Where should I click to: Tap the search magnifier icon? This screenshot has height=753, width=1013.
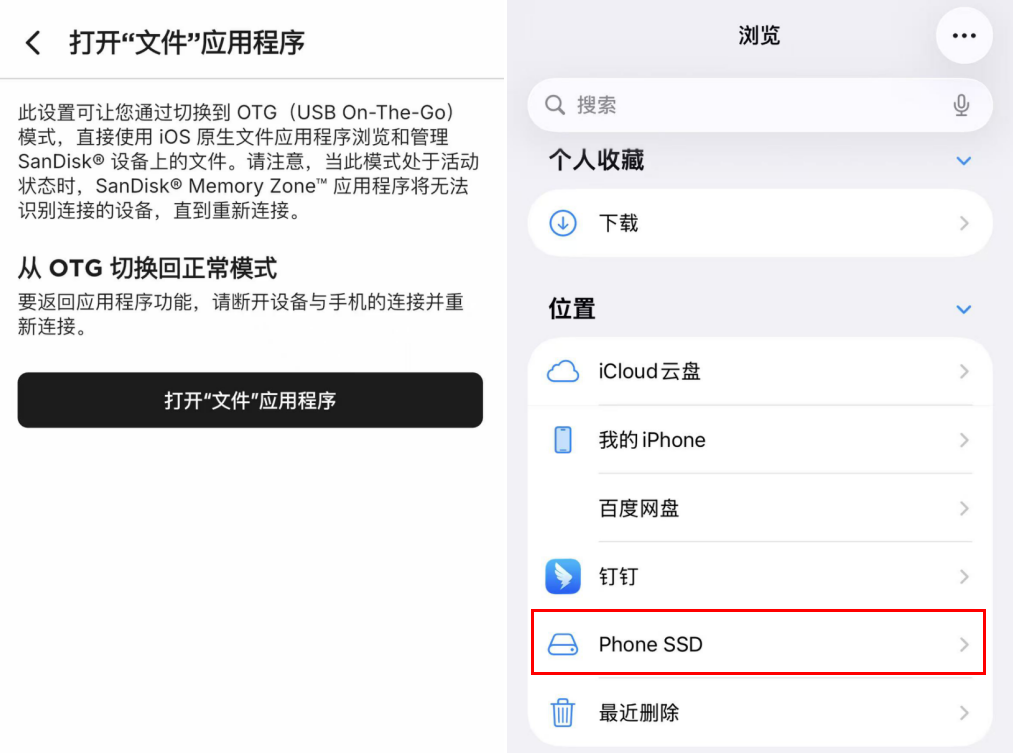(555, 105)
